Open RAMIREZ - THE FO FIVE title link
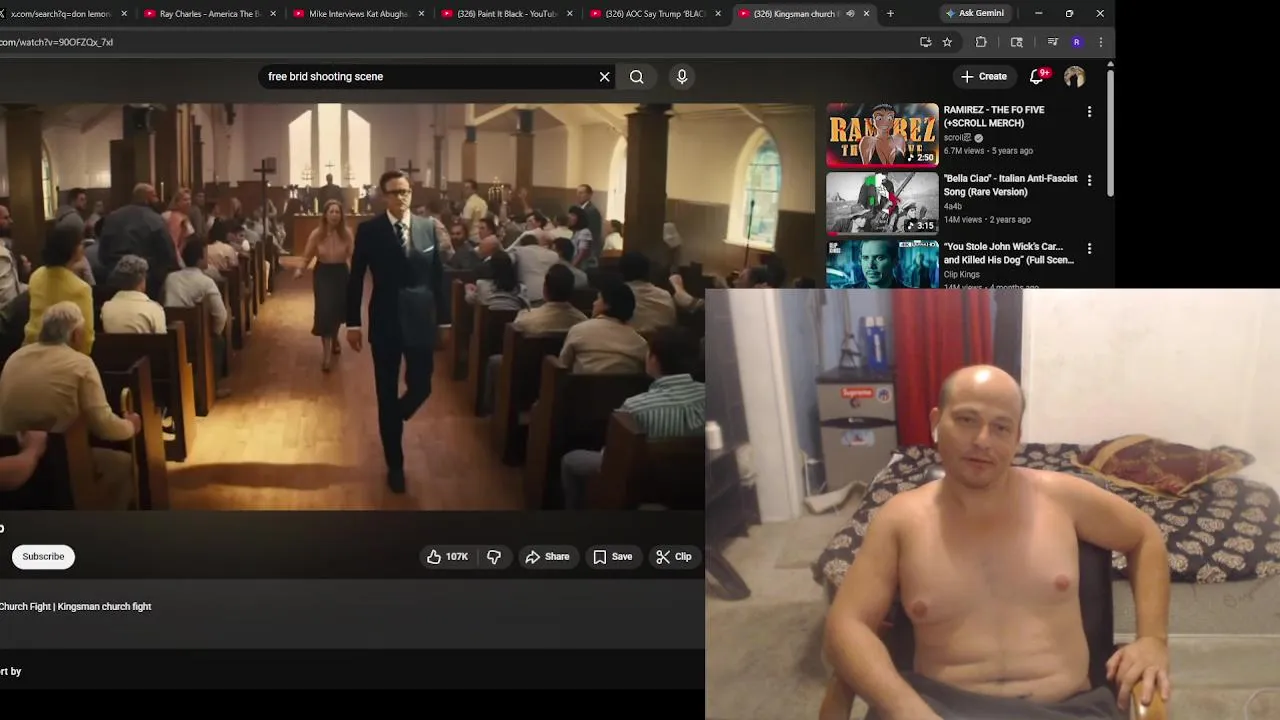Image resolution: width=1280 pixels, height=720 pixels. [x=994, y=116]
